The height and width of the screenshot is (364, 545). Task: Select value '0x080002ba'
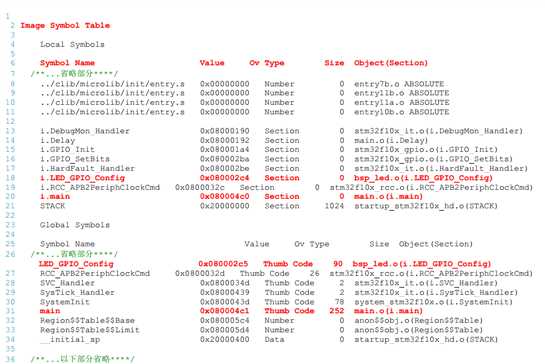[x=225, y=159]
